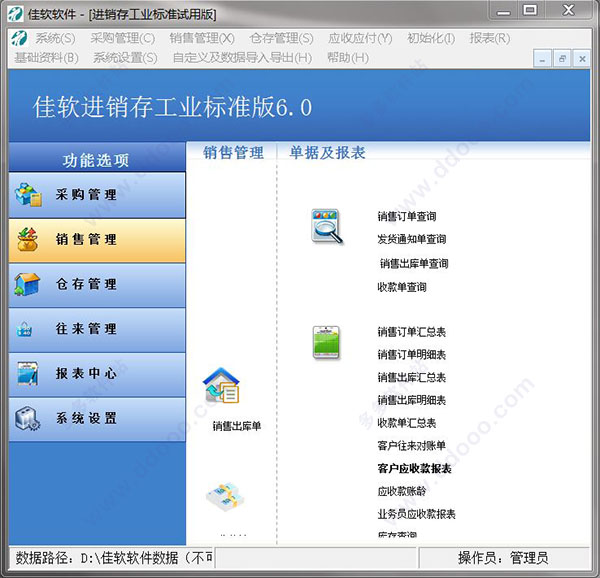Click the 单据及报表 section heading
600x578 pixels.
coord(328,153)
